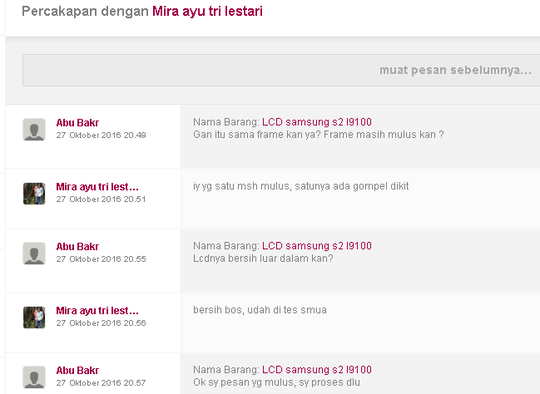Click Abu Bakr's avatar on 20.55 message

click(34, 253)
